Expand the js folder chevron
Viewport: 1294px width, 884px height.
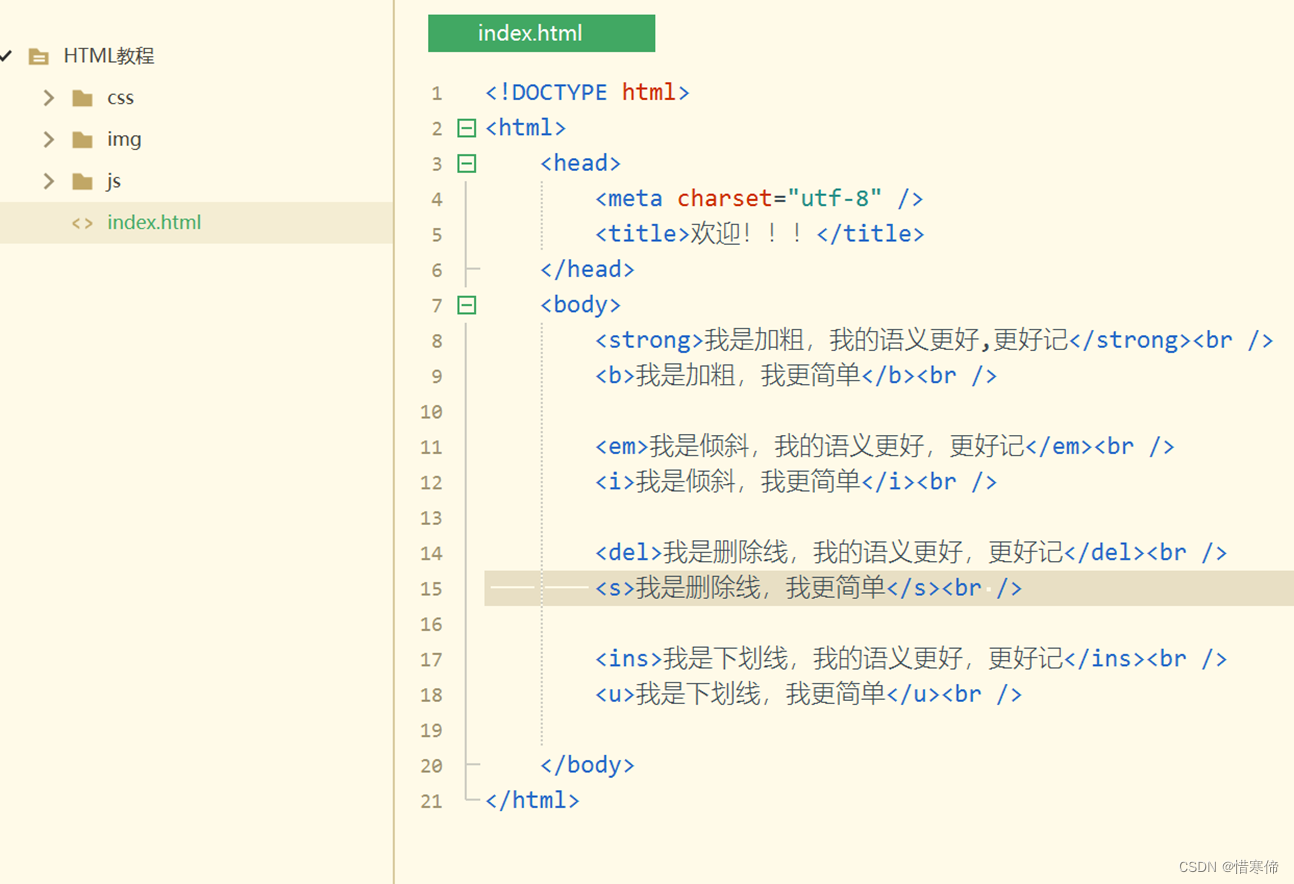pyautogui.click(x=48, y=181)
